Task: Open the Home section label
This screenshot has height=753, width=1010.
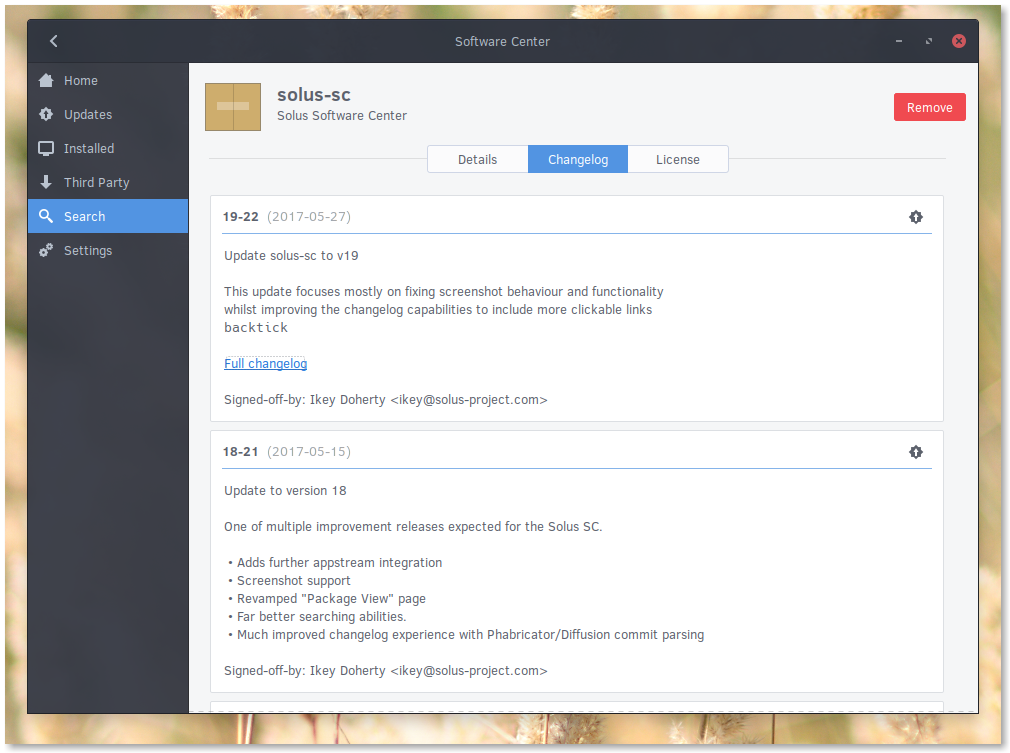Action: [81, 81]
